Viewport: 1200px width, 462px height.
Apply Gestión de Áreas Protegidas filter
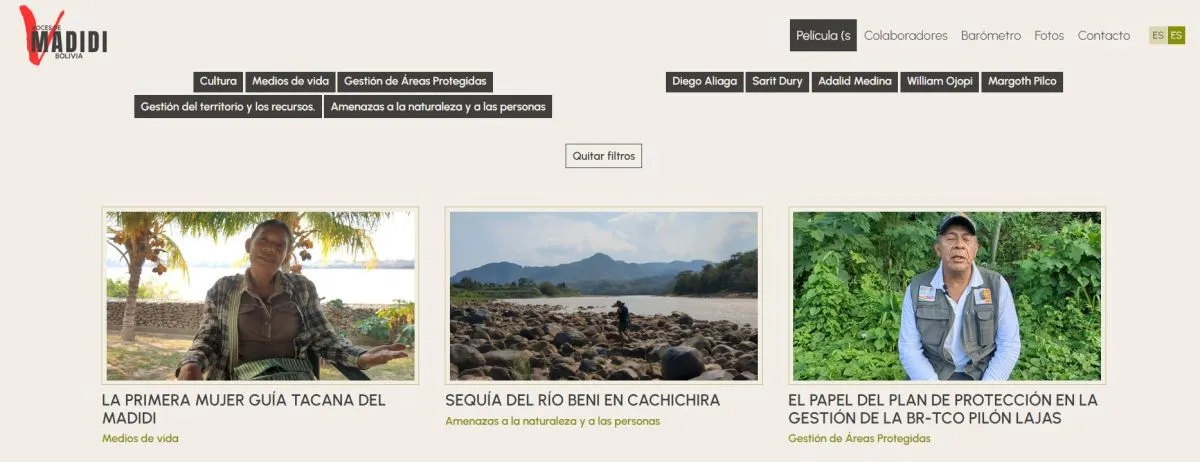coord(415,82)
